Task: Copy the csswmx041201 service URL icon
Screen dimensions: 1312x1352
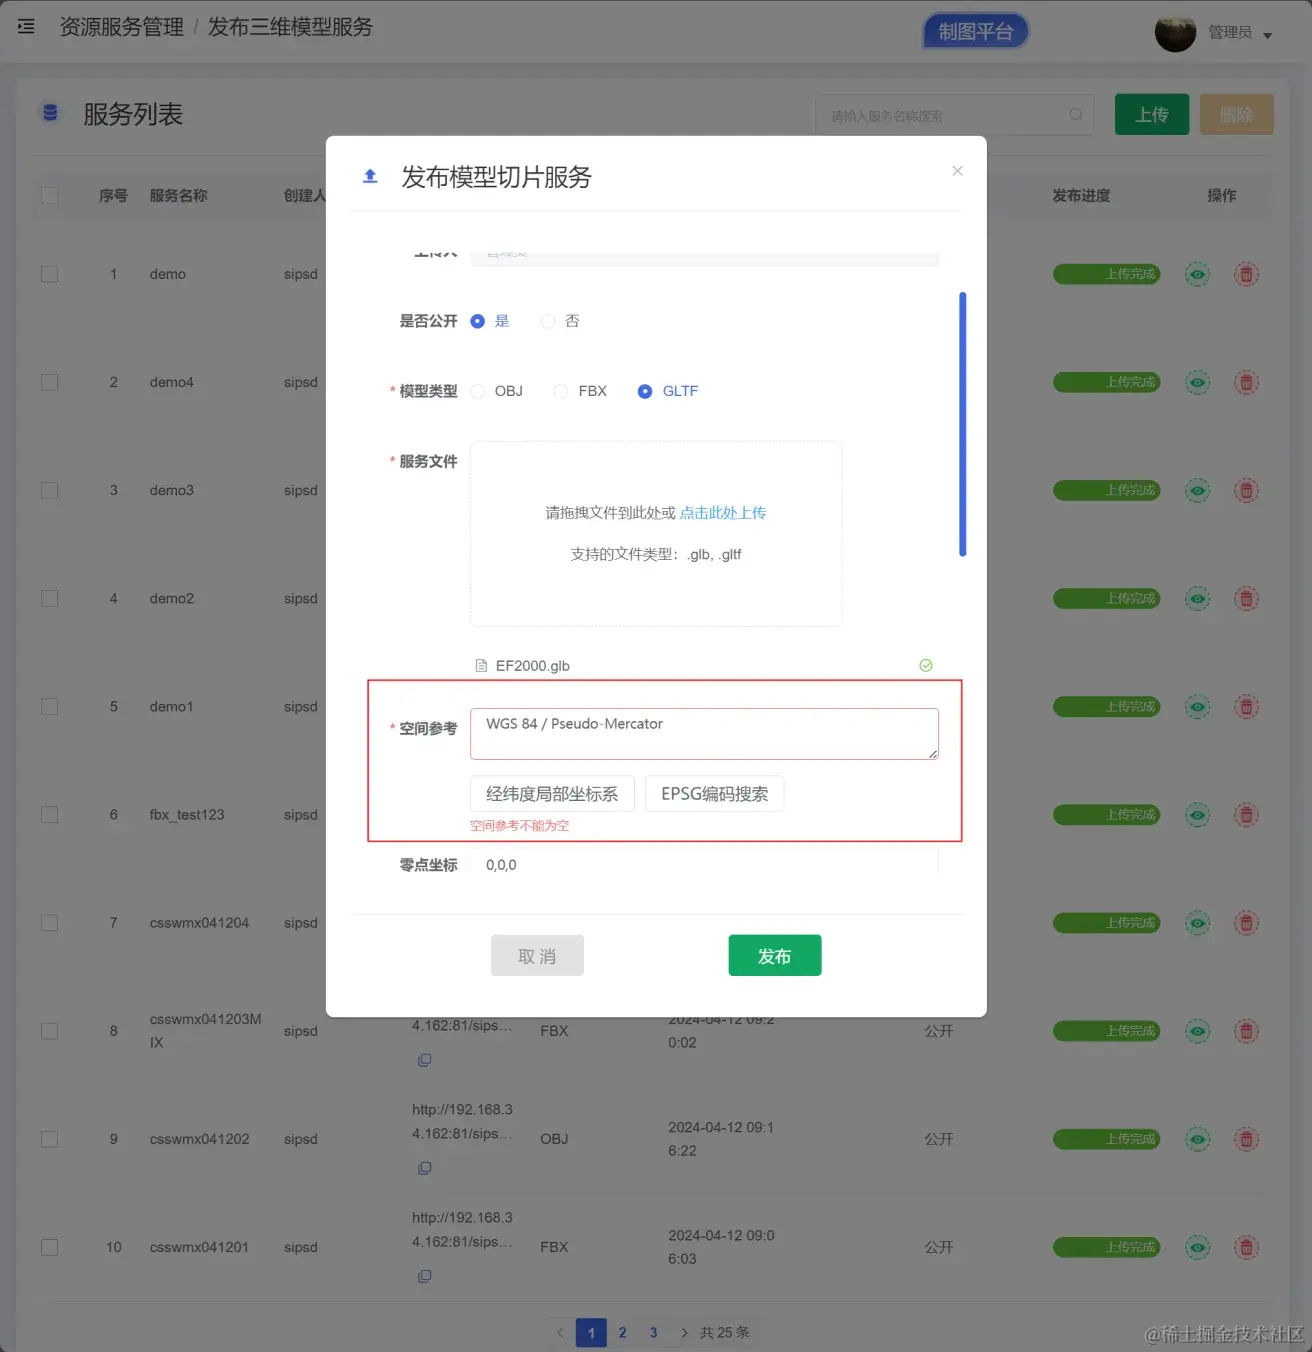Action: (x=424, y=1276)
